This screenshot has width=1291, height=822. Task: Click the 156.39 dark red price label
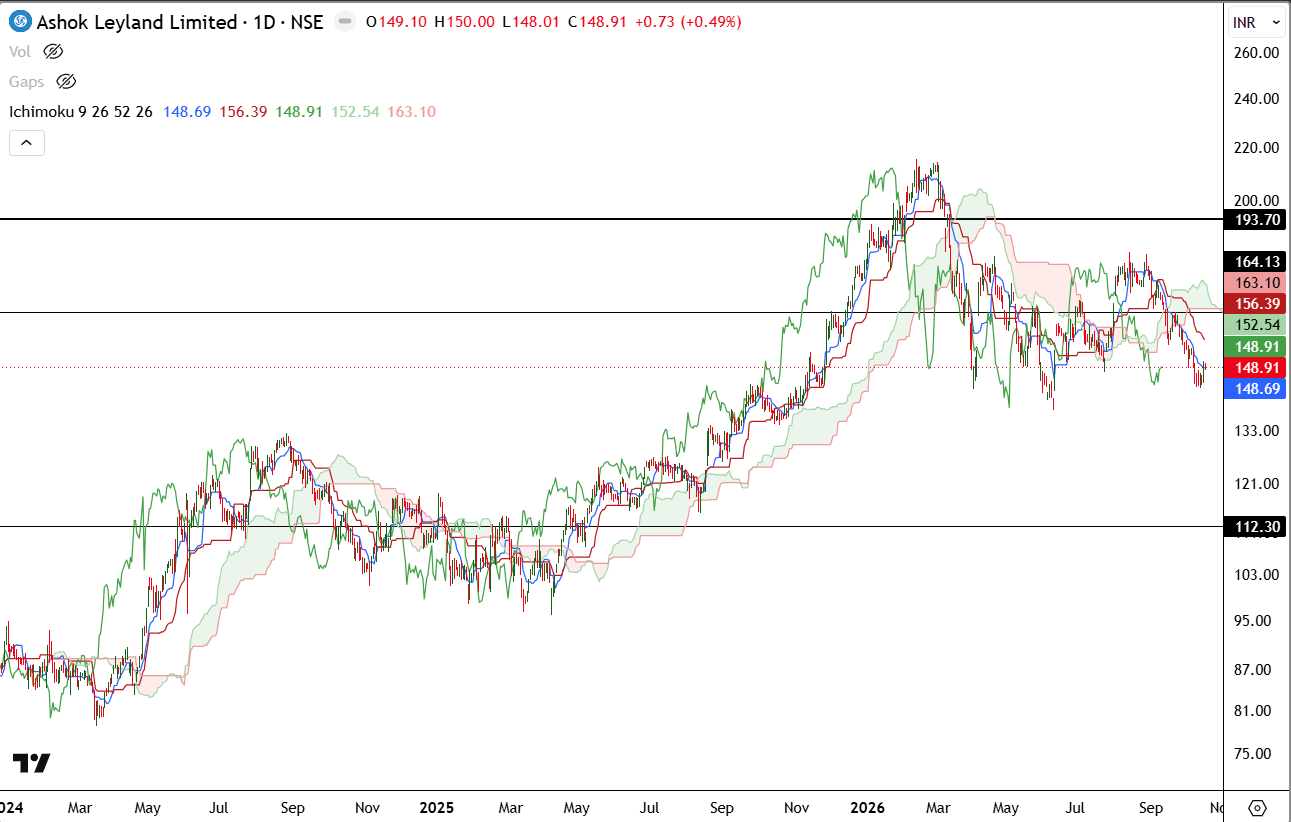tap(1257, 304)
